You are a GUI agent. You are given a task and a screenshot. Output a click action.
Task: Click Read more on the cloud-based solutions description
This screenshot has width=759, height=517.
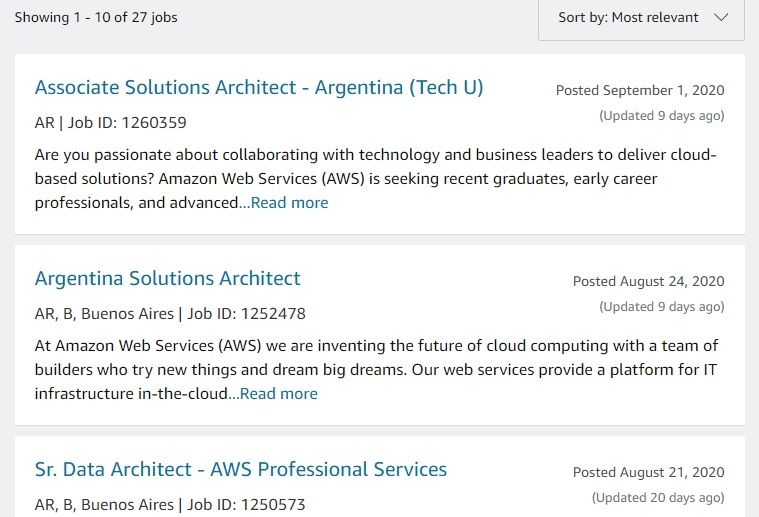288,203
